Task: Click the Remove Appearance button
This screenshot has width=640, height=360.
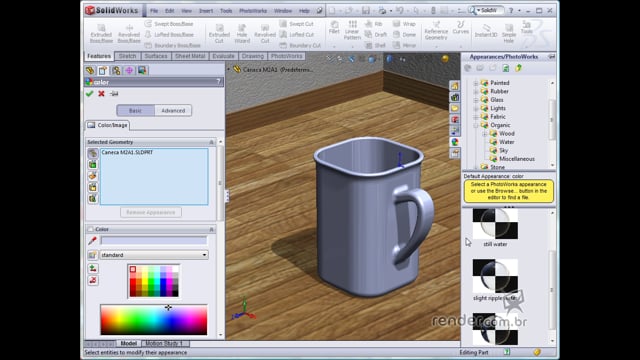Action: click(x=151, y=212)
